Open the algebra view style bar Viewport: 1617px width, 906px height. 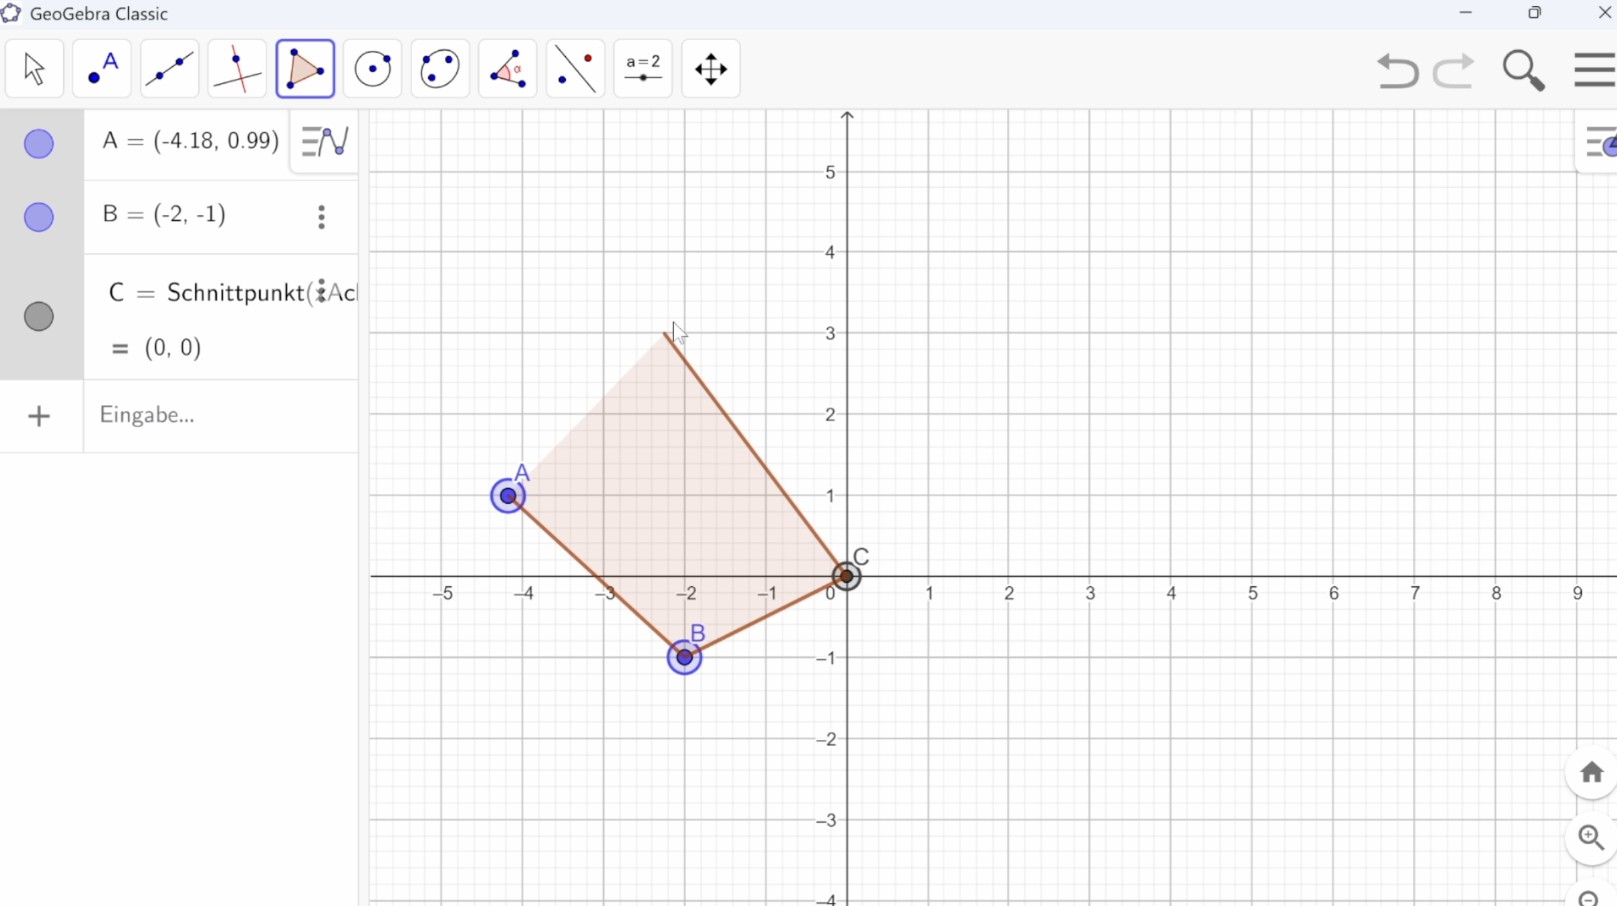point(325,142)
